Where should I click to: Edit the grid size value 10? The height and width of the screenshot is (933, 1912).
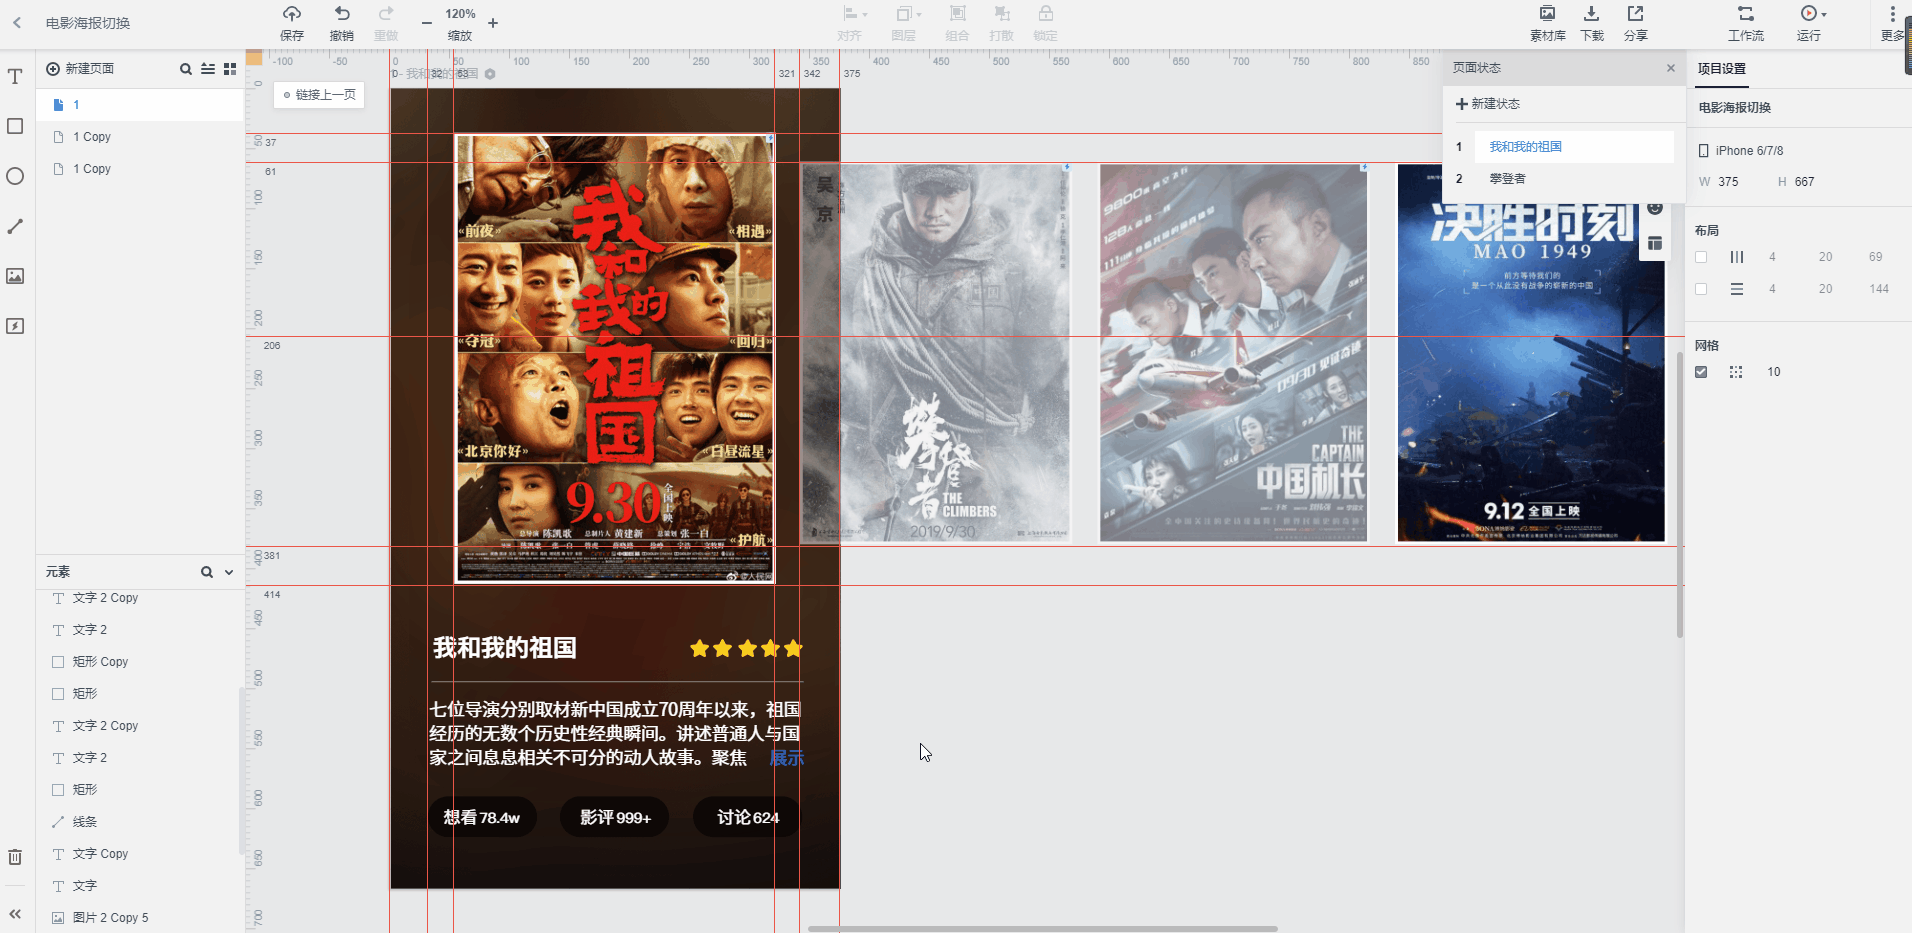pos(1774,372)
